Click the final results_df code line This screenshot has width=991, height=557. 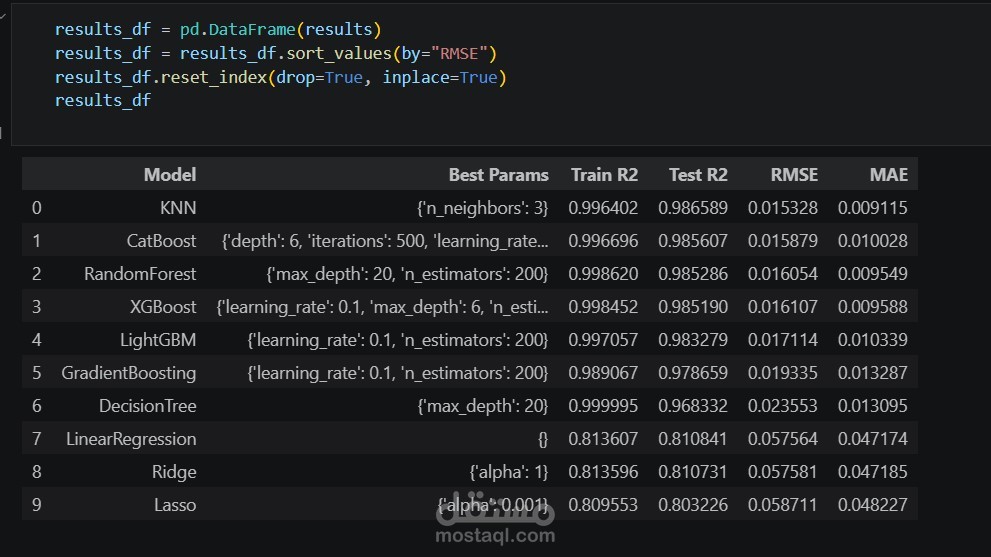(103, 101)
